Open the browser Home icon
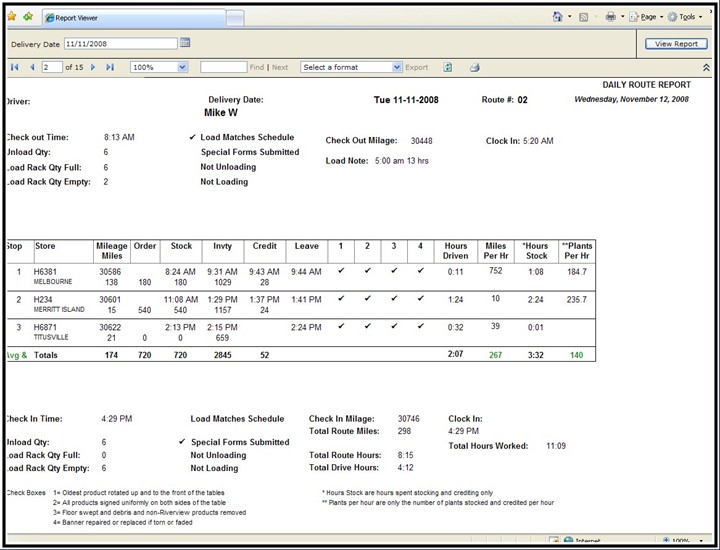720x550 pixels. click(x=557, y=16)
